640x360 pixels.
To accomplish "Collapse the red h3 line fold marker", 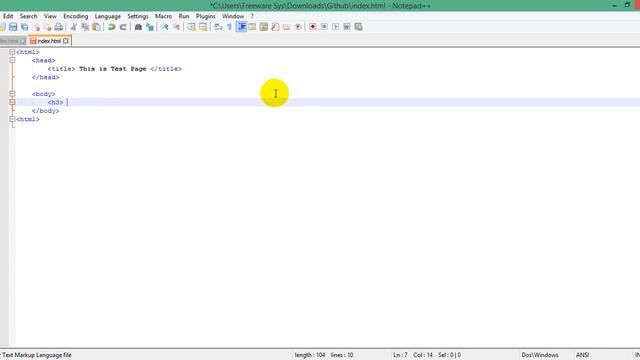I will [x=12, y=102].
